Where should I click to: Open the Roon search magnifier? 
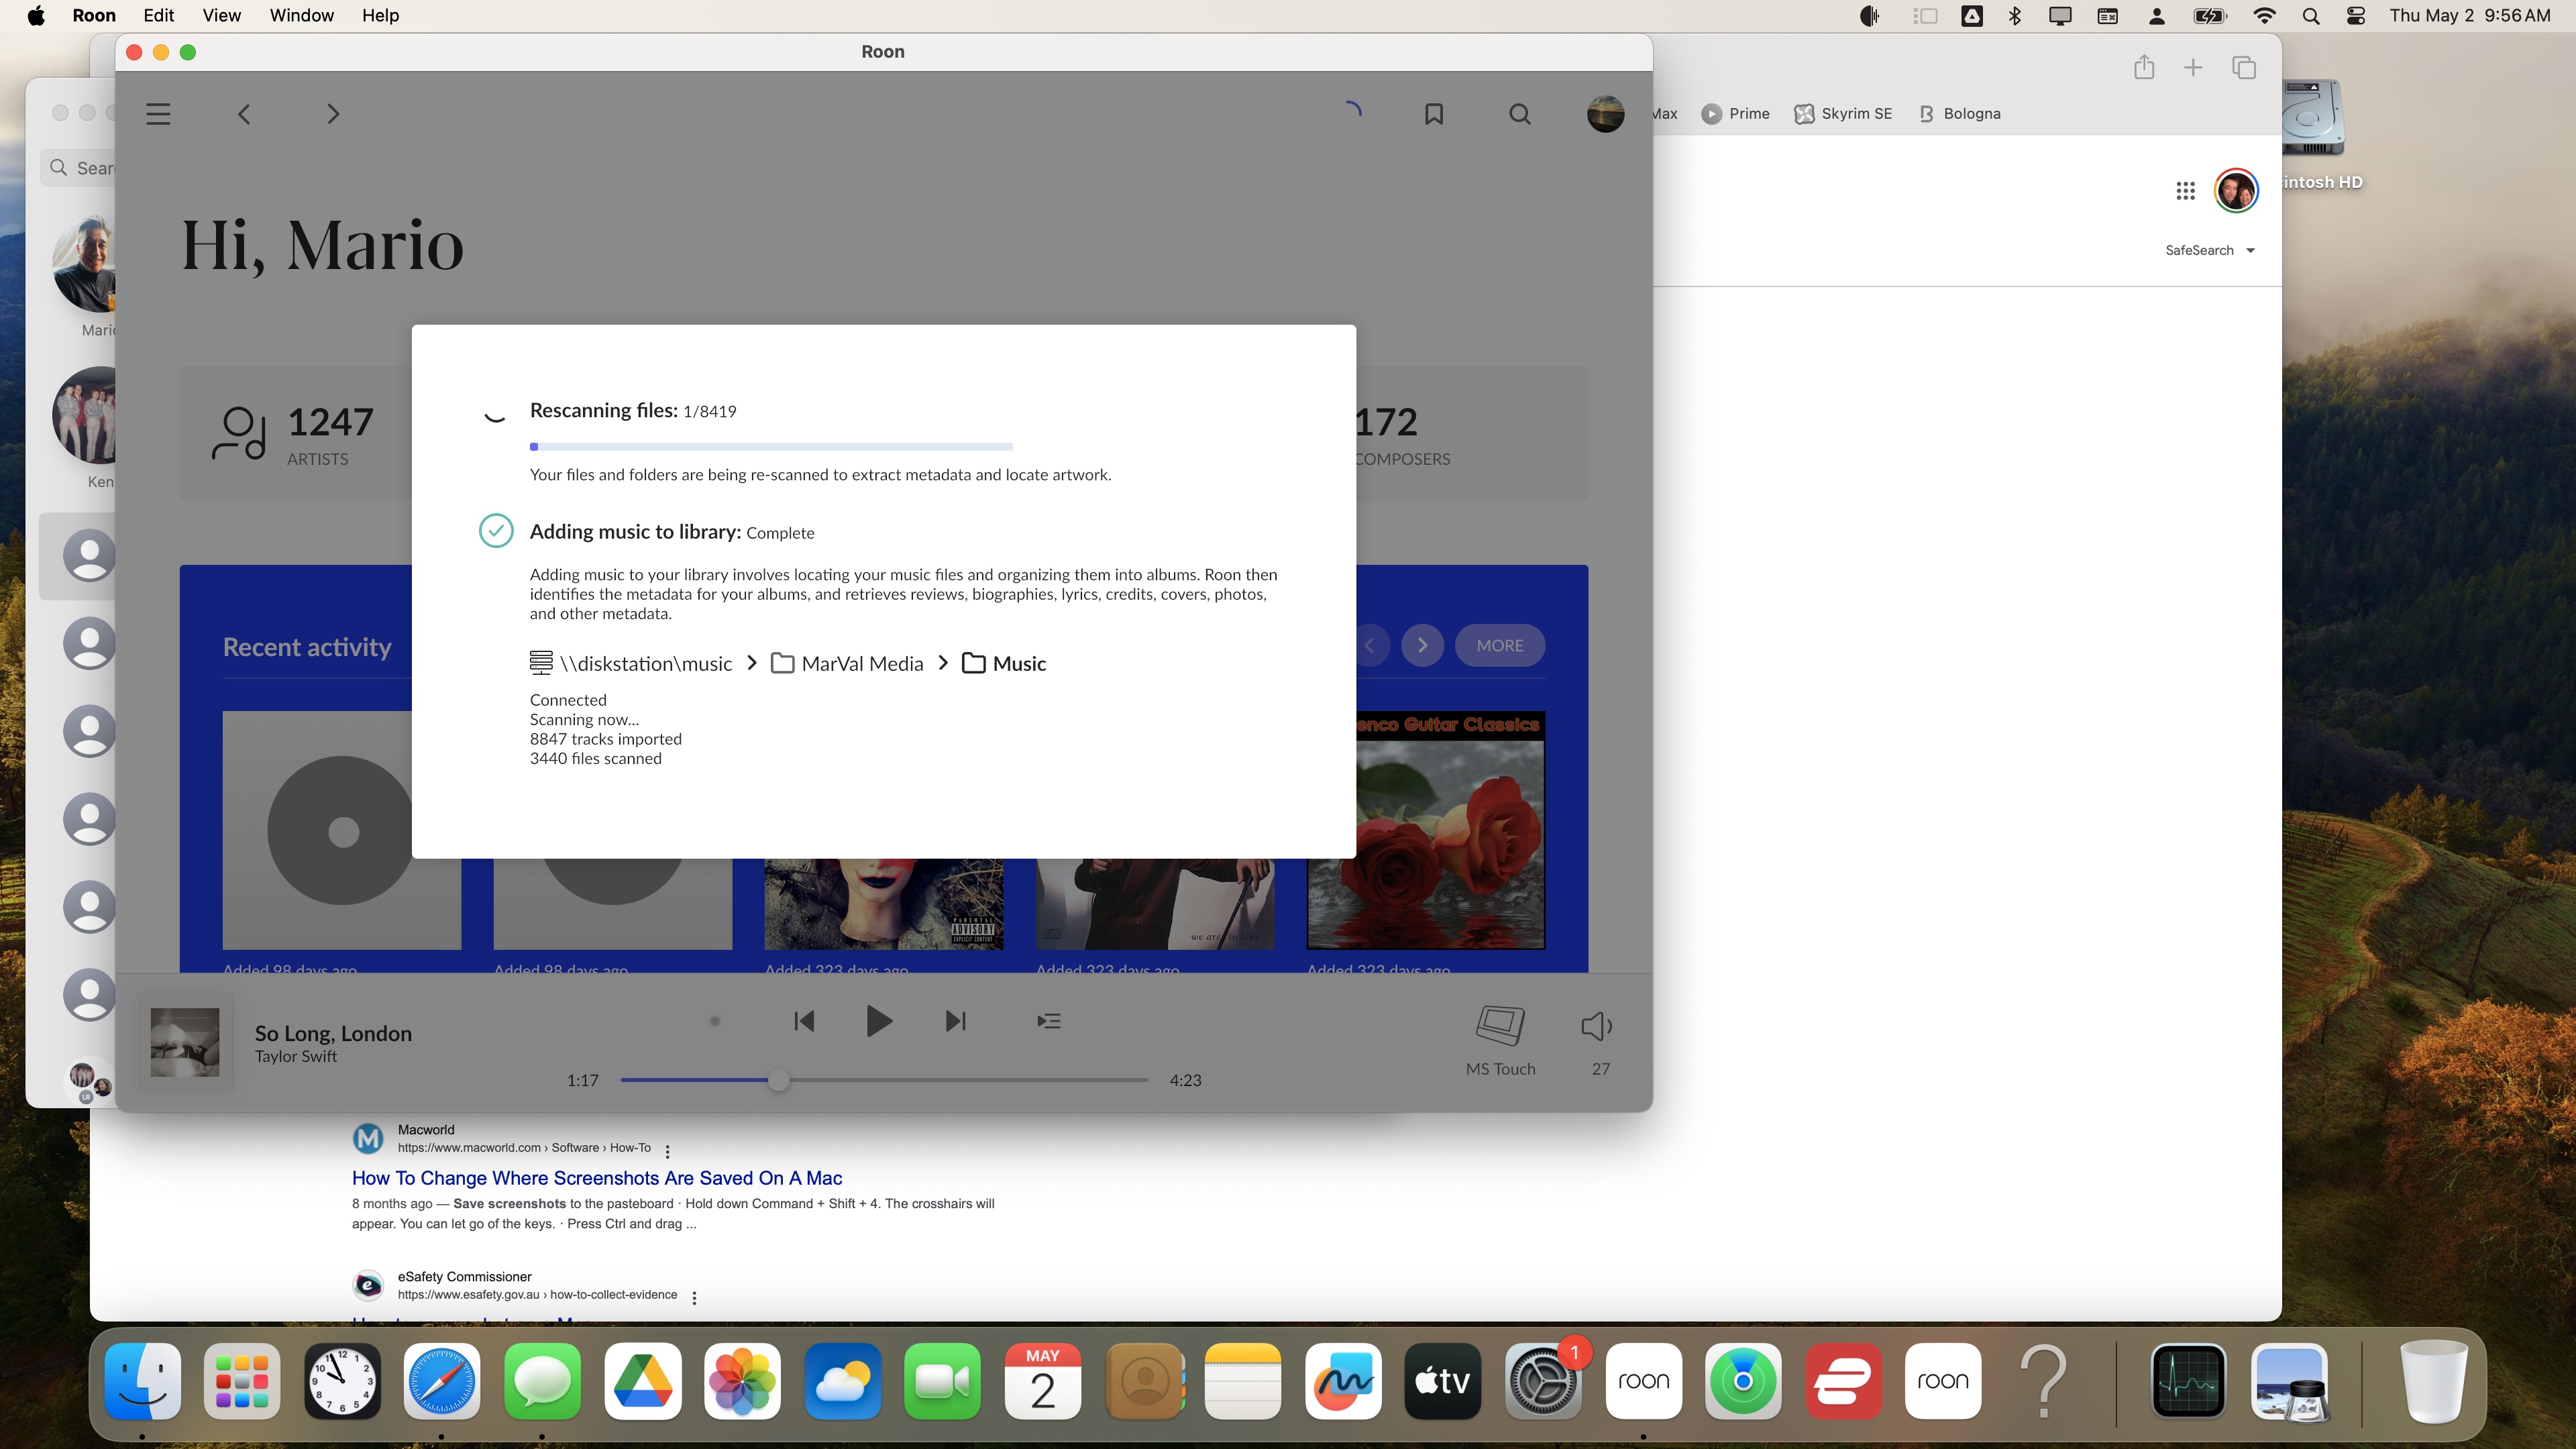click(1519, 114)
